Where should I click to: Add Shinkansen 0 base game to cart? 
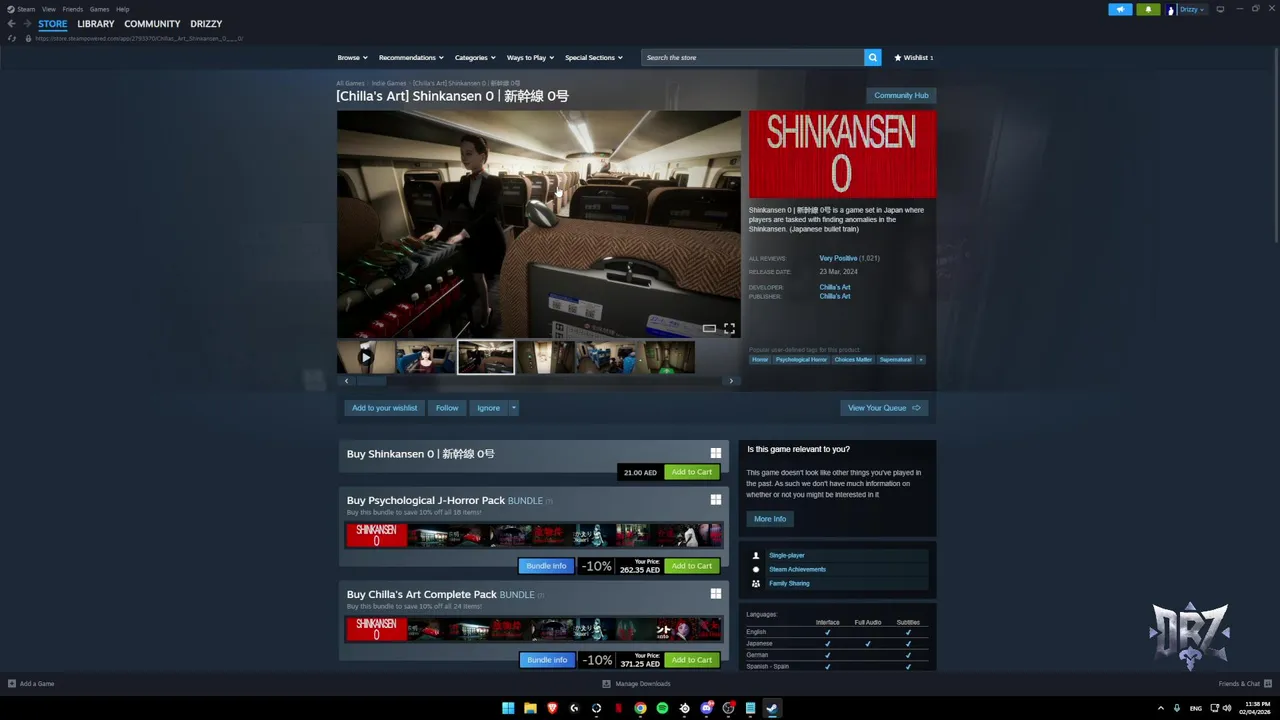(x=692, y=472)
